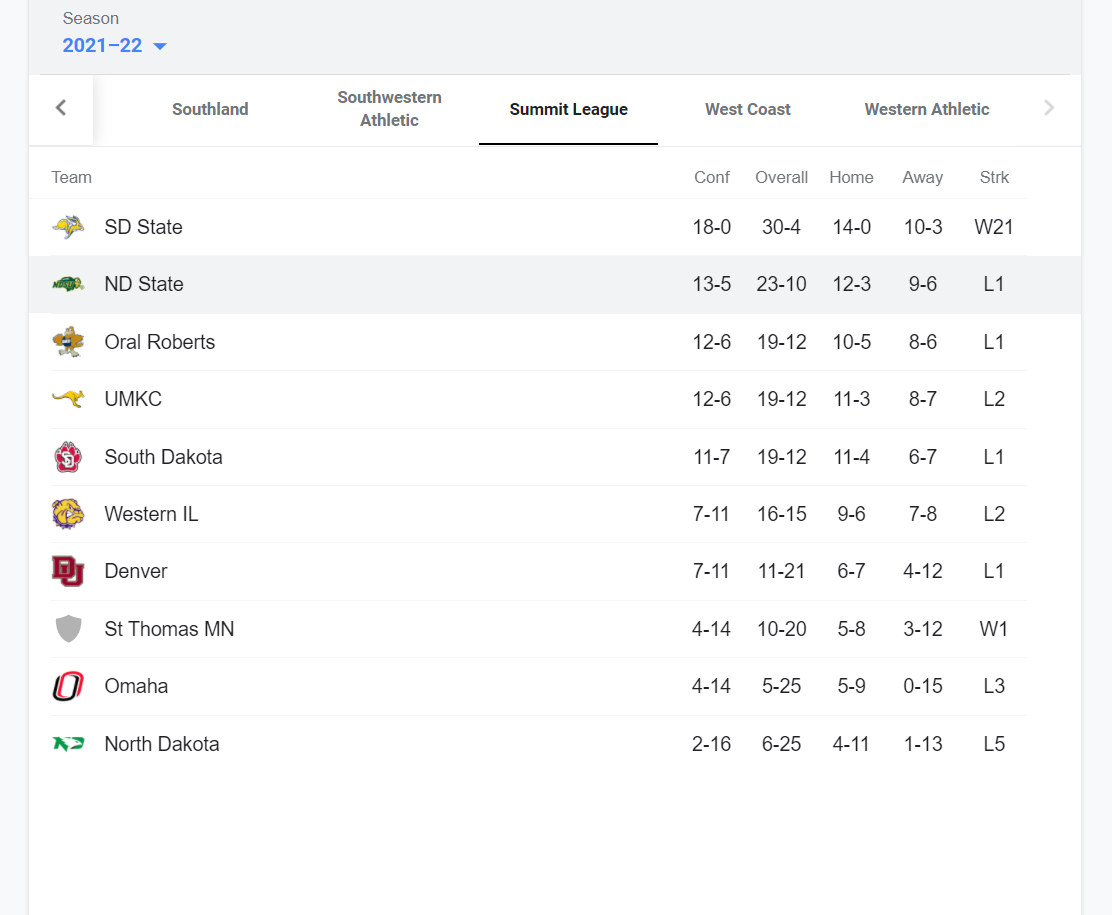Click the Western IL bulldog logo
The width and height of the screenshot is (1112, 915).
[x=68, y=514]
